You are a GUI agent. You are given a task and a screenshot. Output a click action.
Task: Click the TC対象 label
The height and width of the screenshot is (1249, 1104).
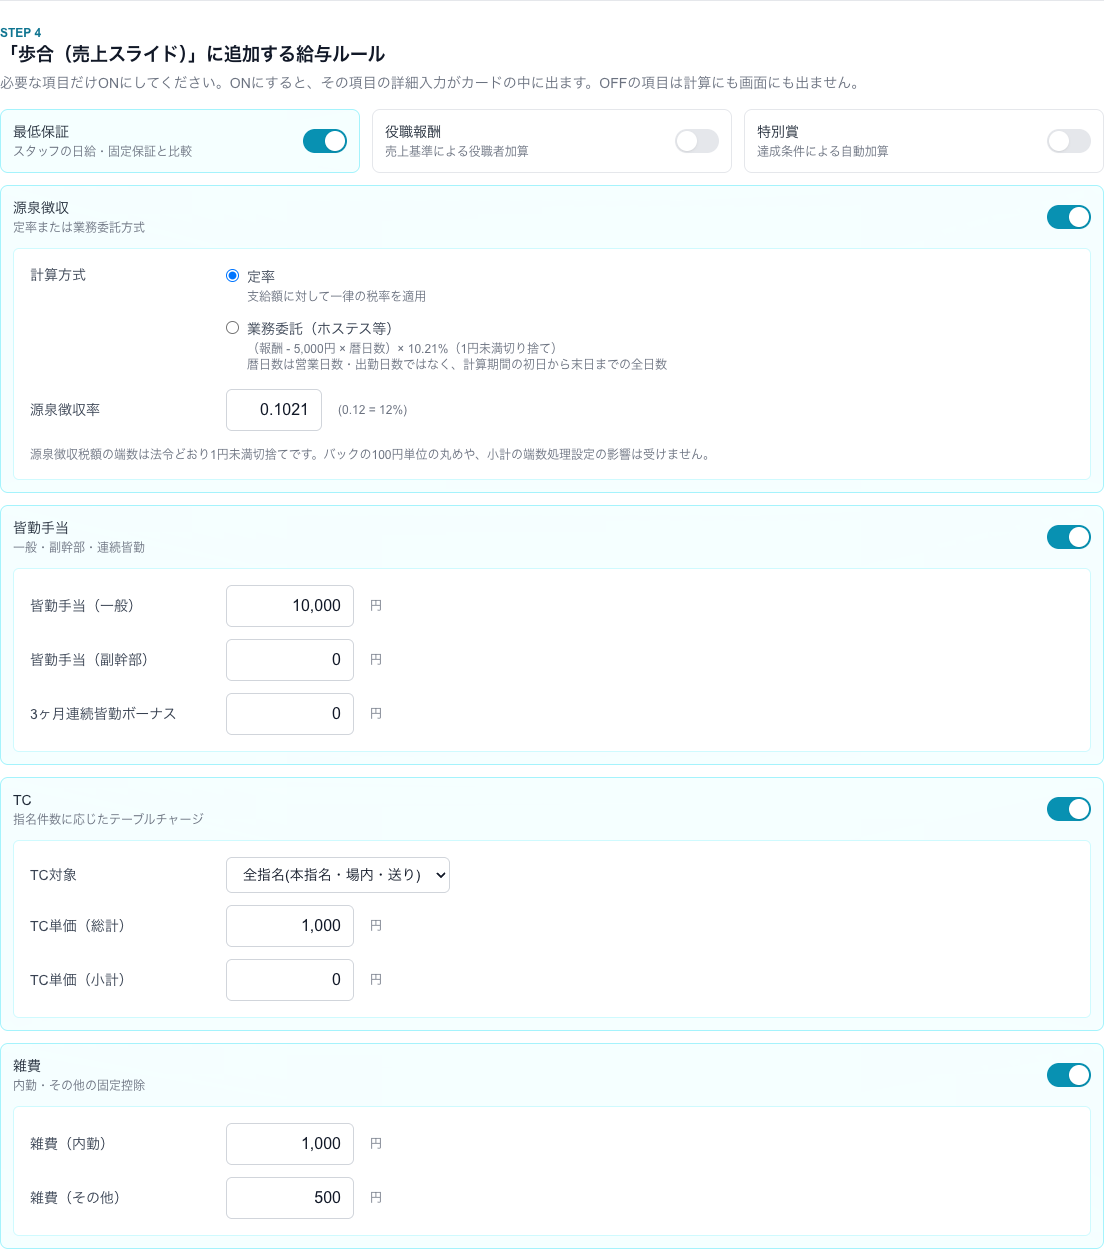point(54,875)
